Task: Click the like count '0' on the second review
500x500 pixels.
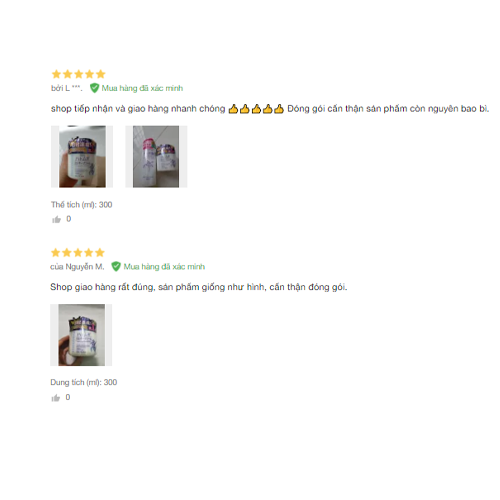Action: (68, 397)
